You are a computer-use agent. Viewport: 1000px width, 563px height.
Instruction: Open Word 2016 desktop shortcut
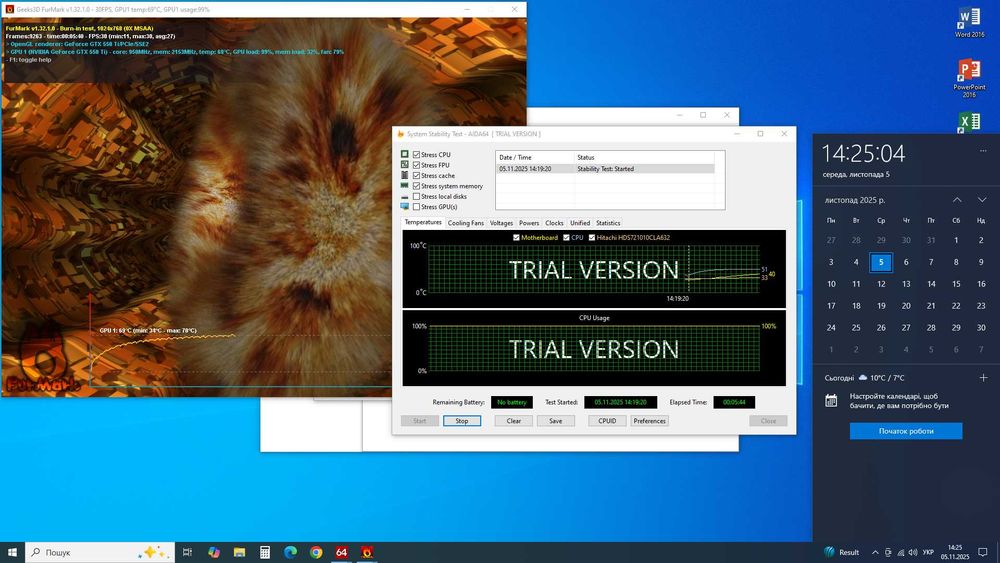click(x=969, y=22)
